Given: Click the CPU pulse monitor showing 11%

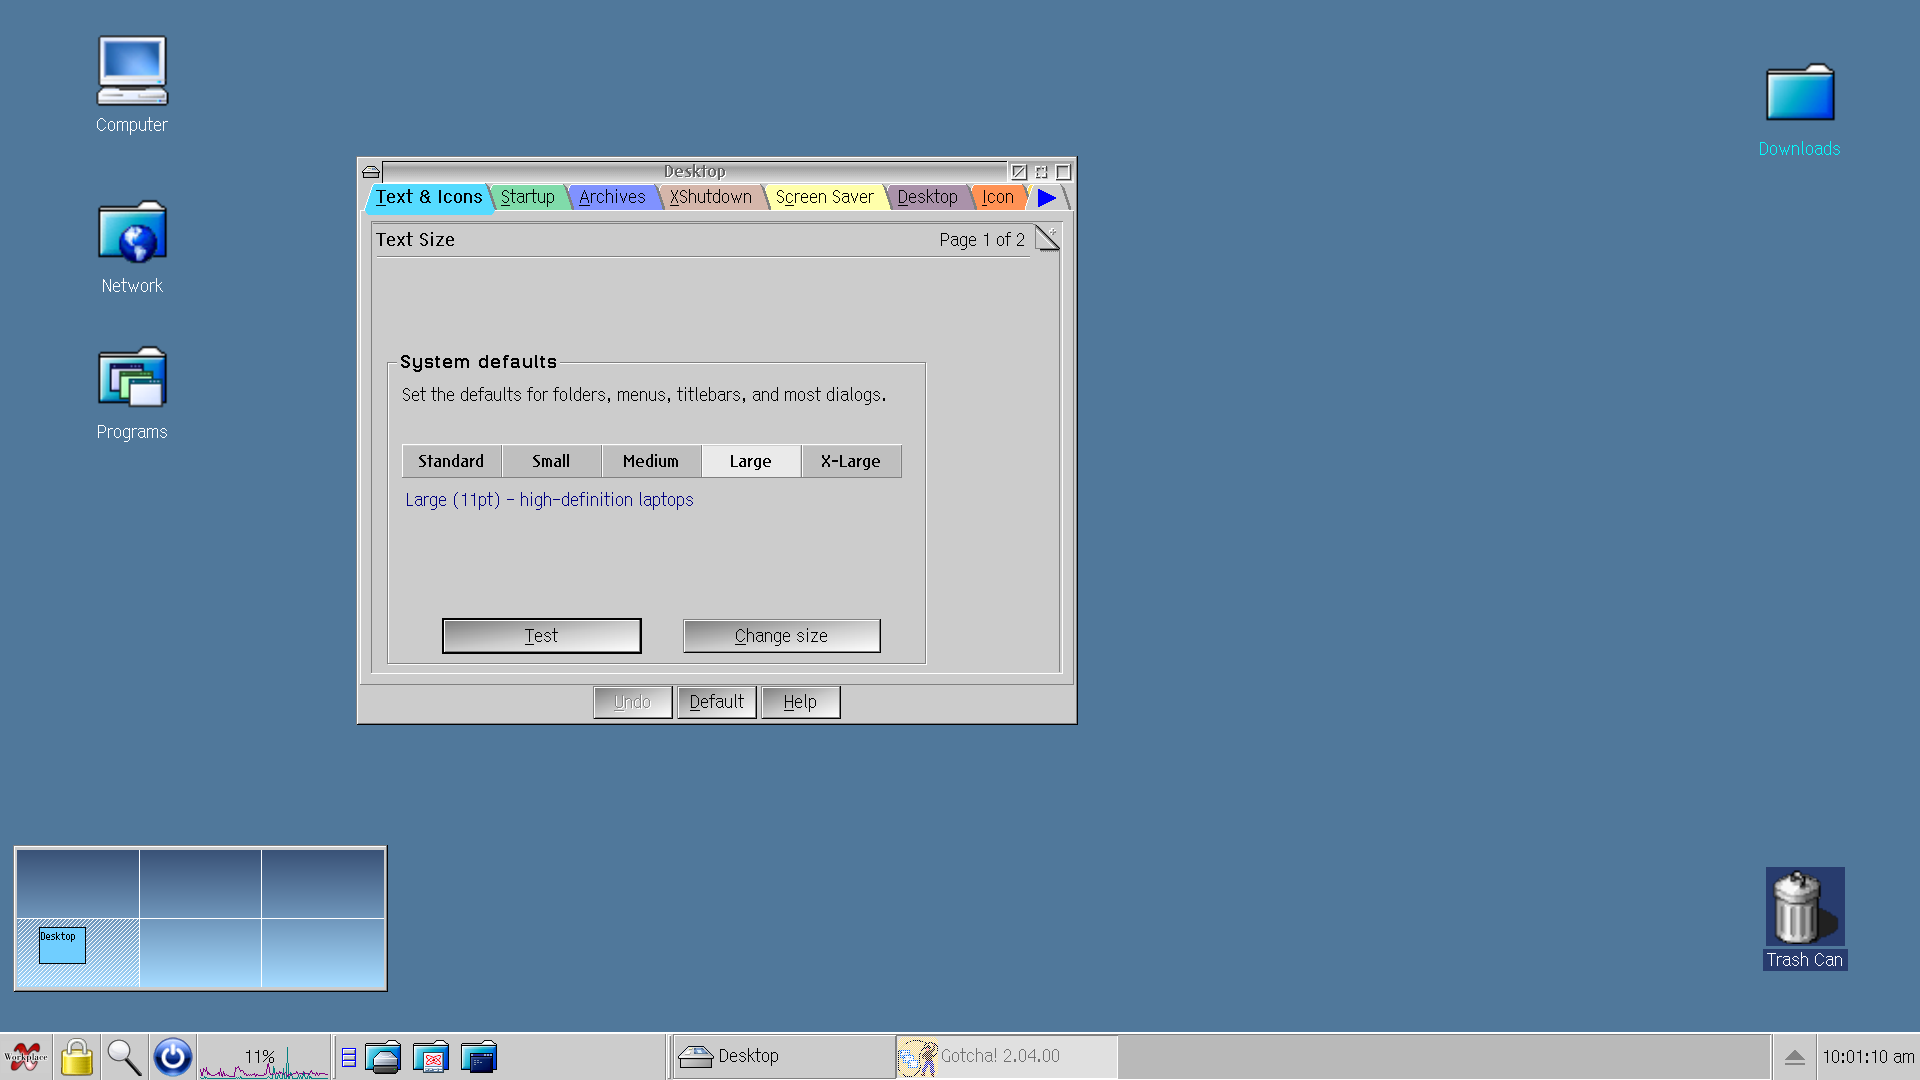Looking at the screenshot, I should [x=264, y=1058].
